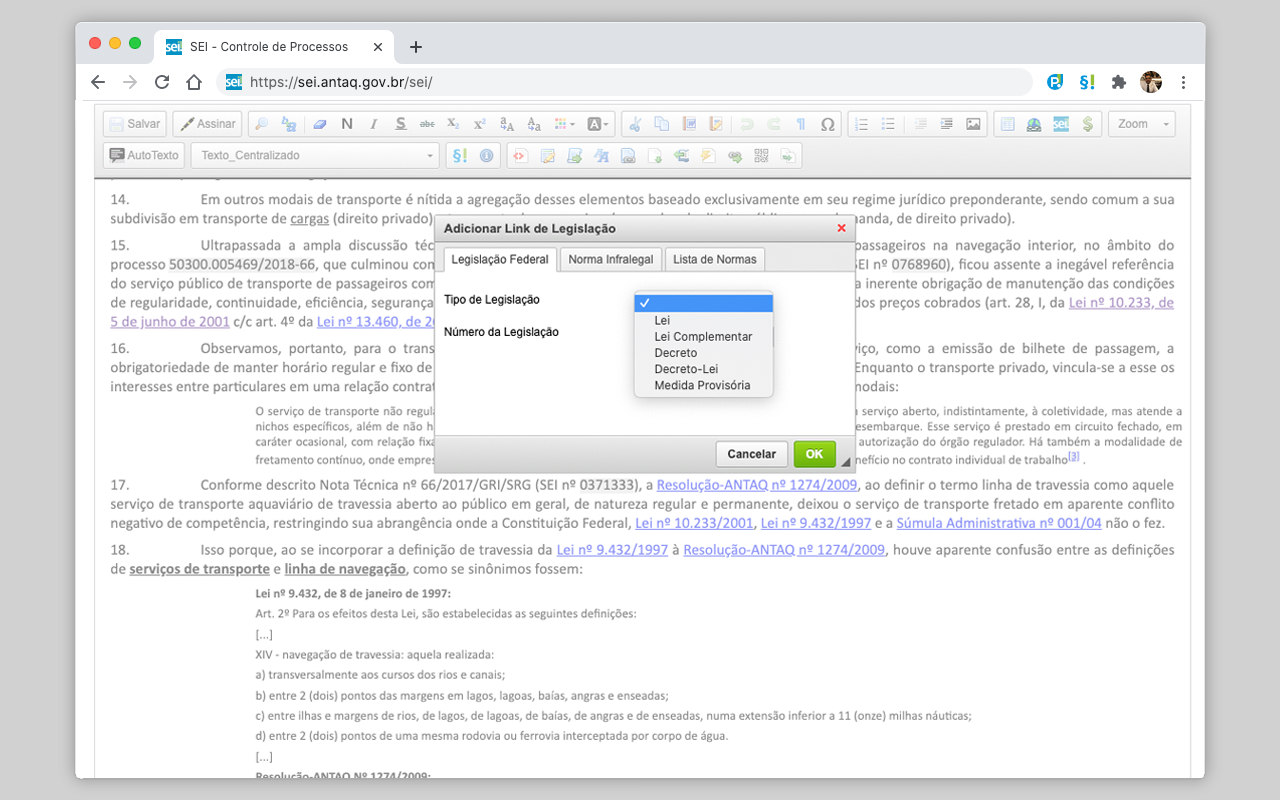Switch to the Norma Infralegal tab

[610, 259]
